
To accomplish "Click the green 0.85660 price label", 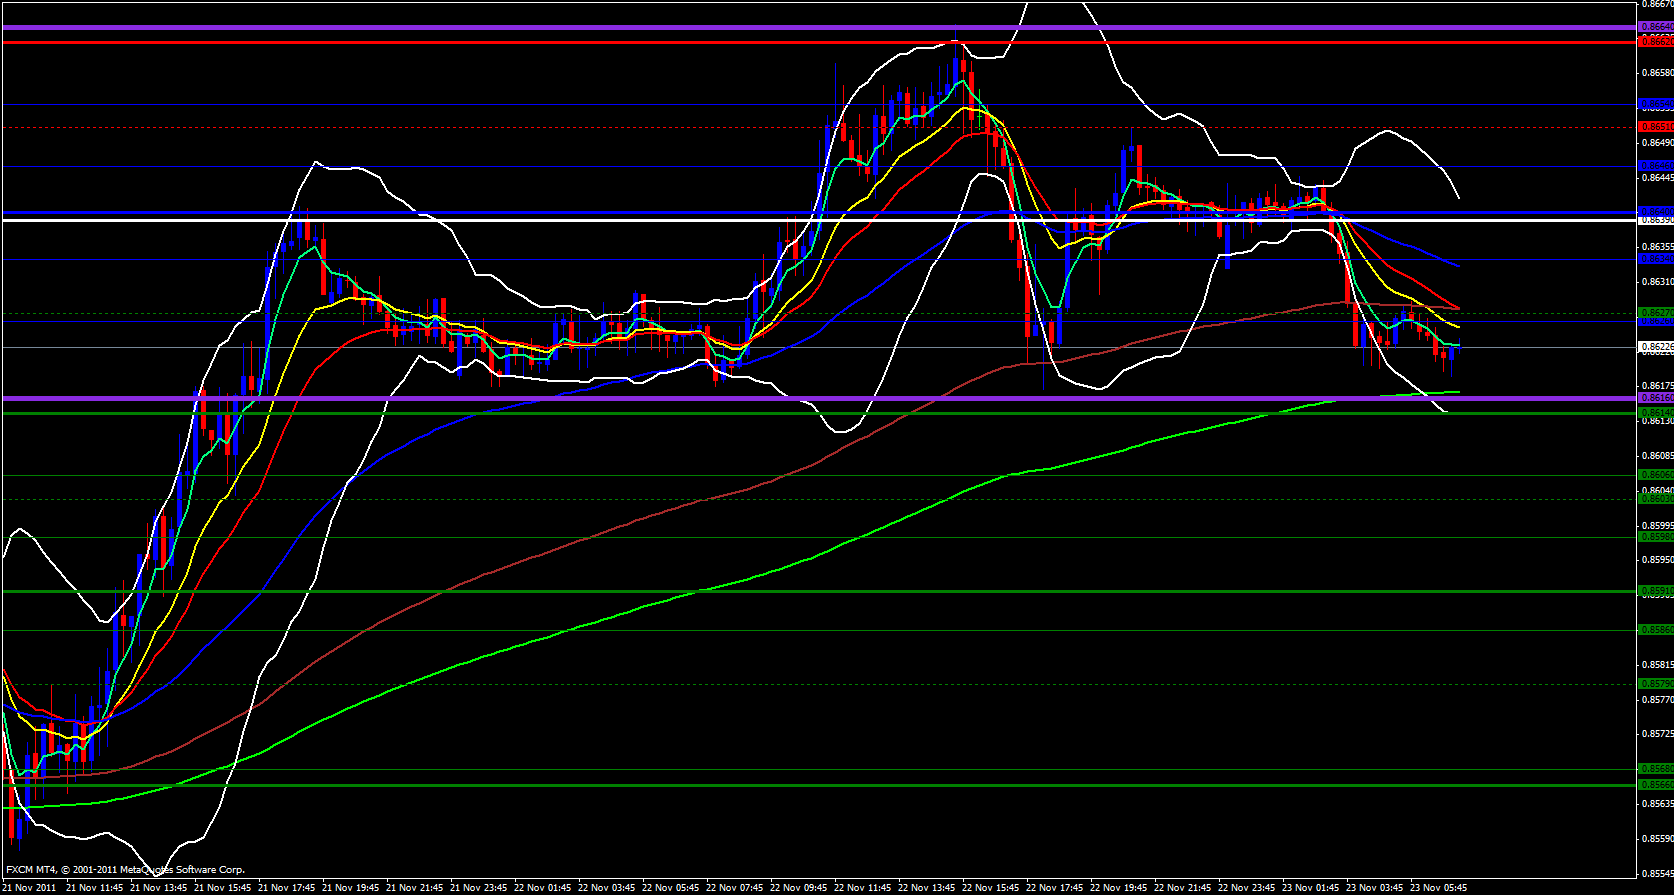I will click(1655, 785).
